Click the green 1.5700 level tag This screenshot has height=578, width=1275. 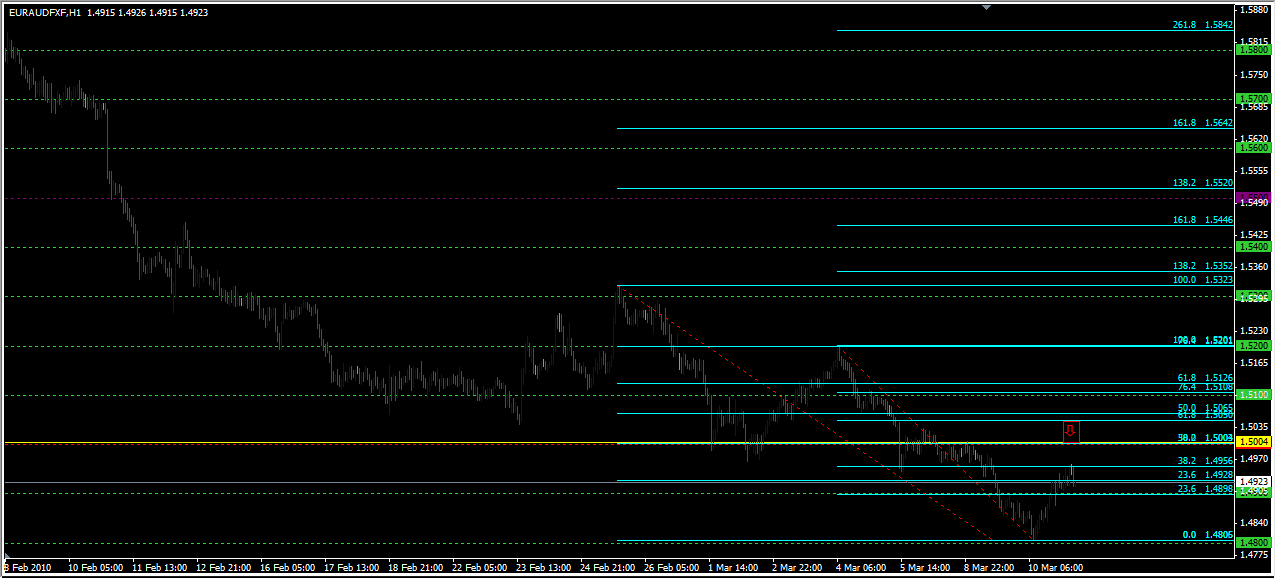pos(1253,99)
